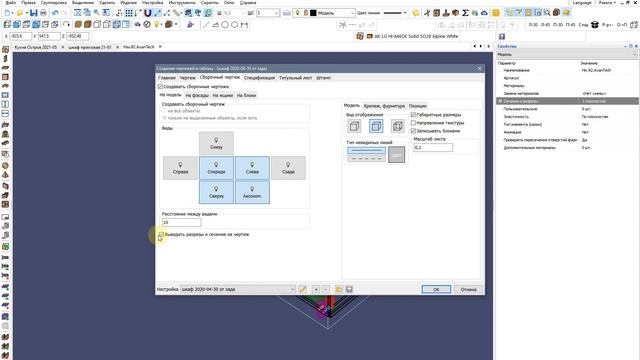Open the Файл menu
The width and height of the screenshot is (640, 360).
(x=11, y=3)
